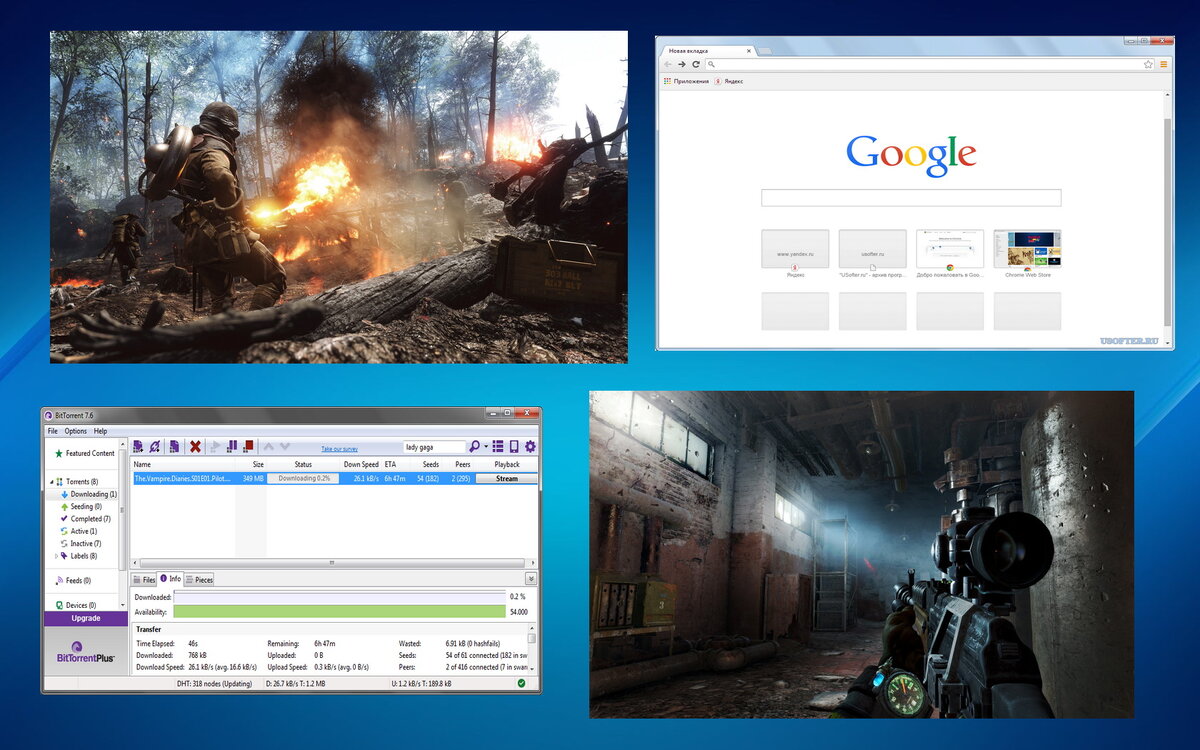Image resolution: width=1200 pixels, height=750 pixels.
Task: Open the USofter.ru thumbnail tile
Action: tap(872, 249)
